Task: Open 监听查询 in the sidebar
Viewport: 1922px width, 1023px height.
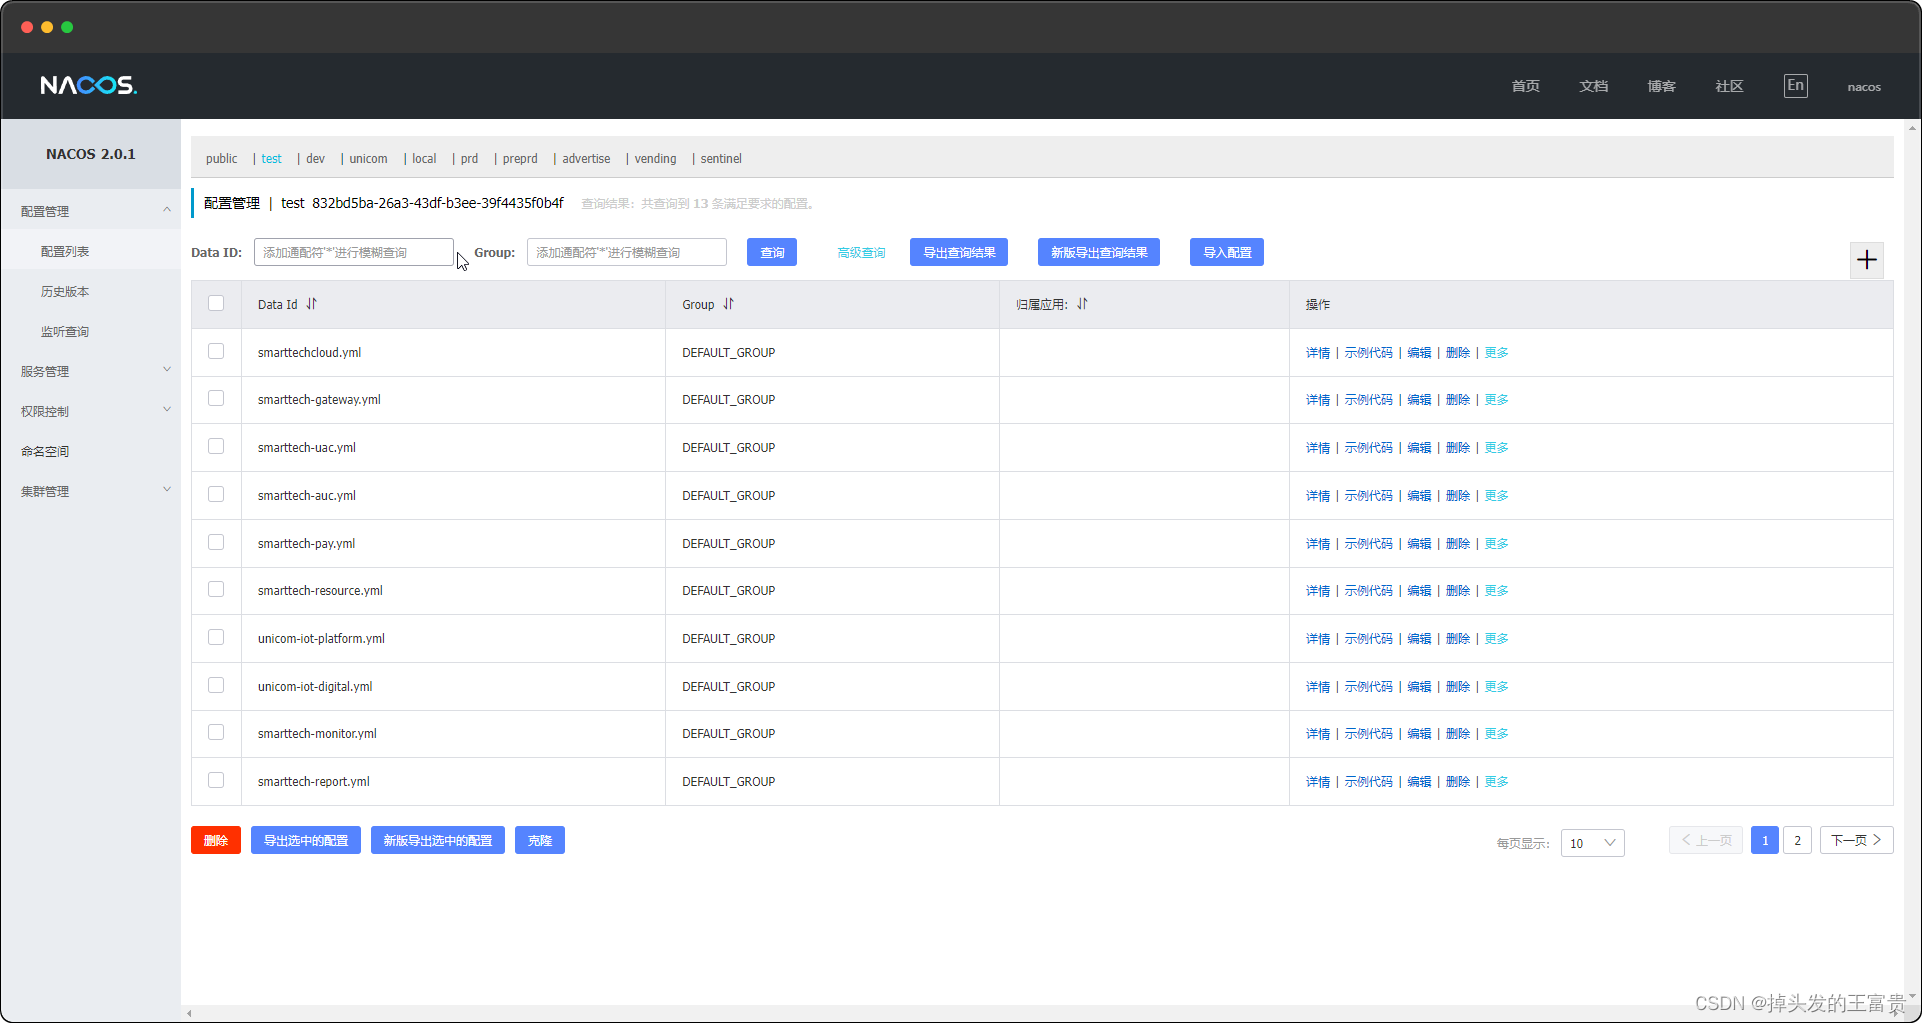Action: 65,331
